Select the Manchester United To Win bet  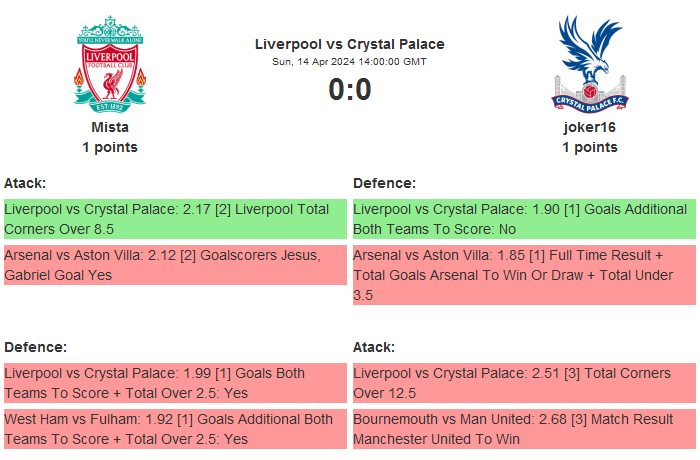tap(524, 429)
